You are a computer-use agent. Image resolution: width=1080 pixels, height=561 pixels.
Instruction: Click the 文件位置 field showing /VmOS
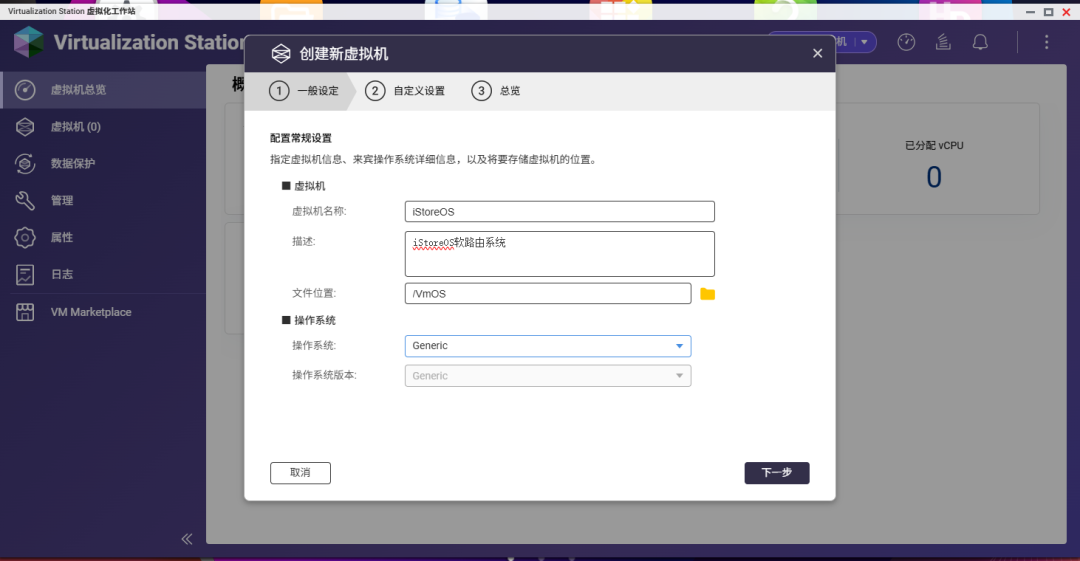pyautogui.click(x=548, y=294)
